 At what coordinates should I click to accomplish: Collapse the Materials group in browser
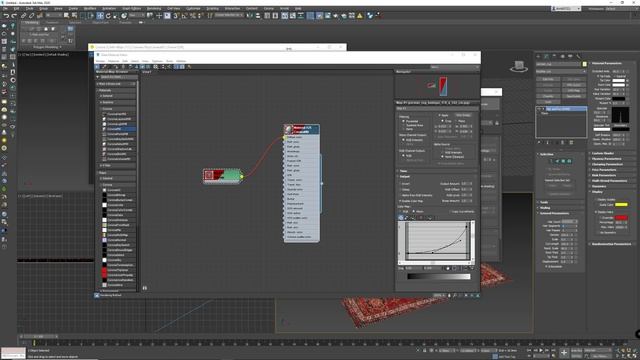tap(116, 90)
